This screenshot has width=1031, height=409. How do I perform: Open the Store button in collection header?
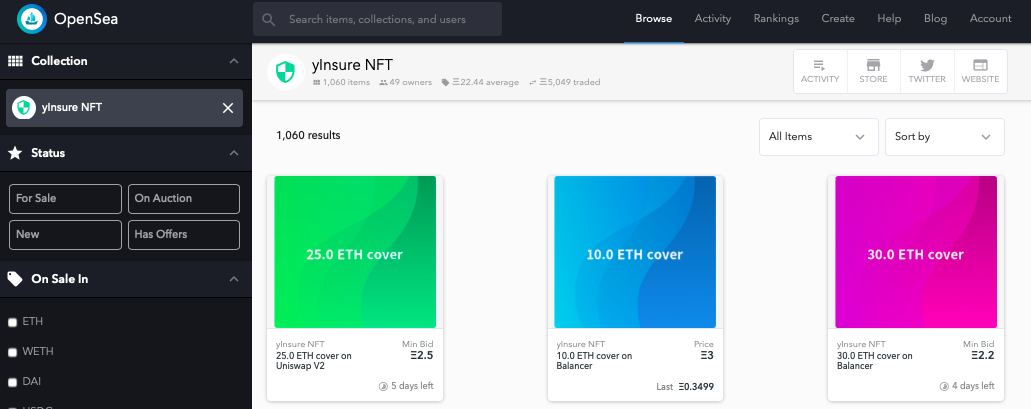pyautogui.click(x=873, y=72)
